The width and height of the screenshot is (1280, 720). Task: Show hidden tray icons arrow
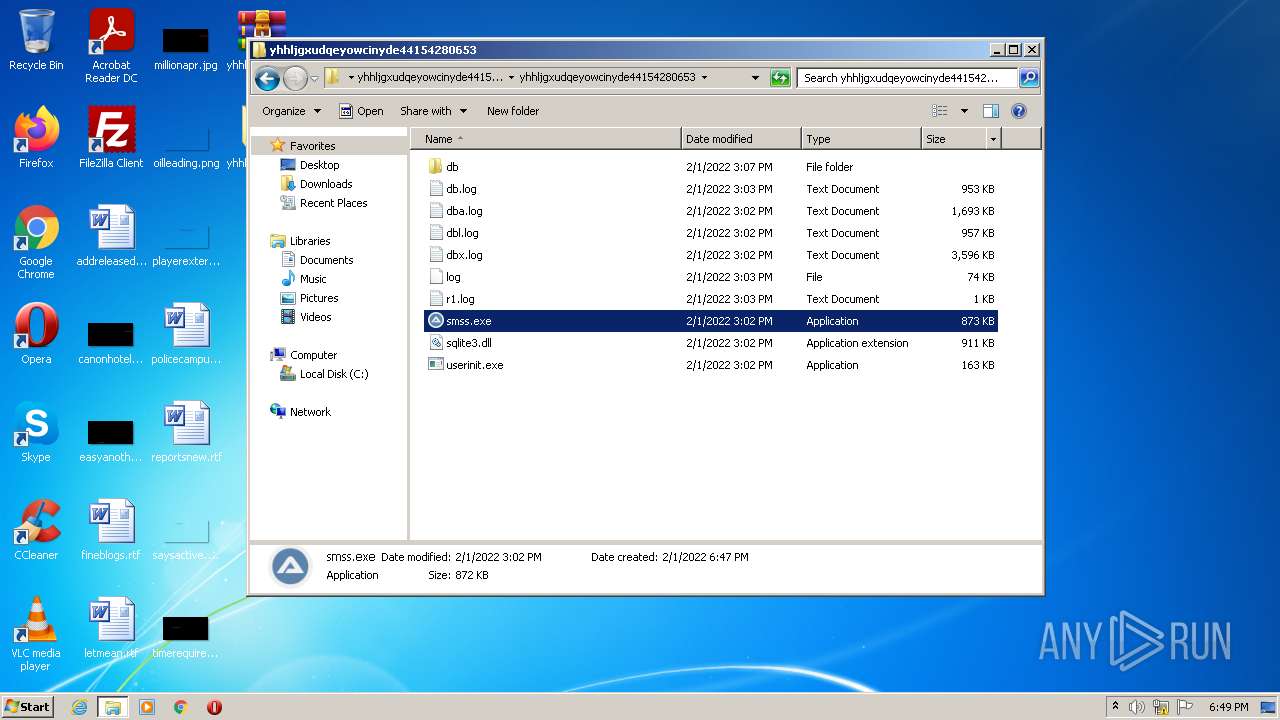coord(1116,707)
